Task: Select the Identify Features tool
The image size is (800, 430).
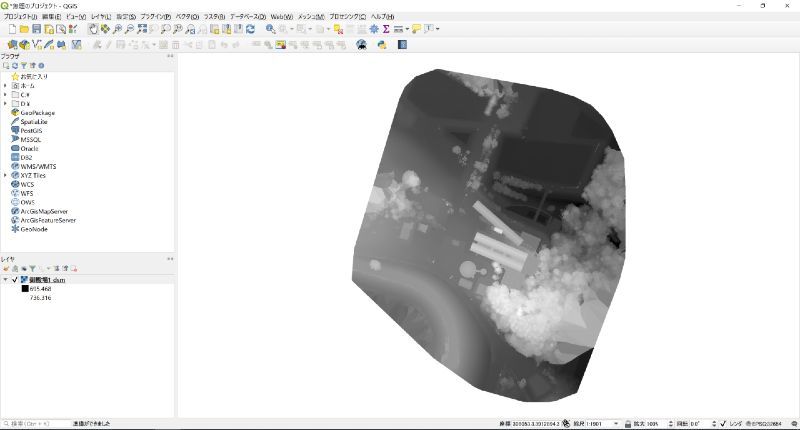Action: coord(271,30)
